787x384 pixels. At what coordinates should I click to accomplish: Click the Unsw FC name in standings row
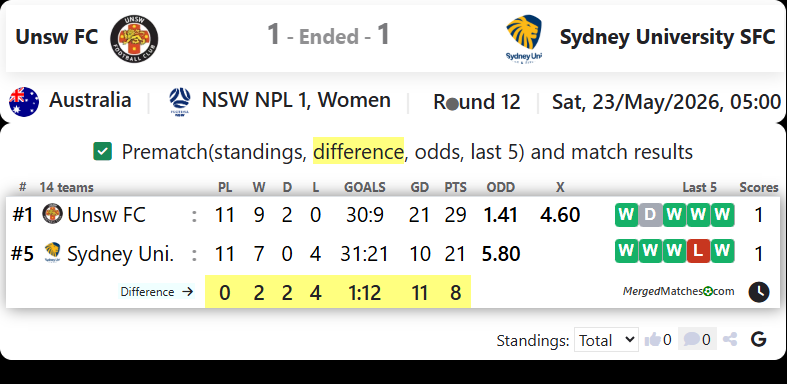point(106,215)
